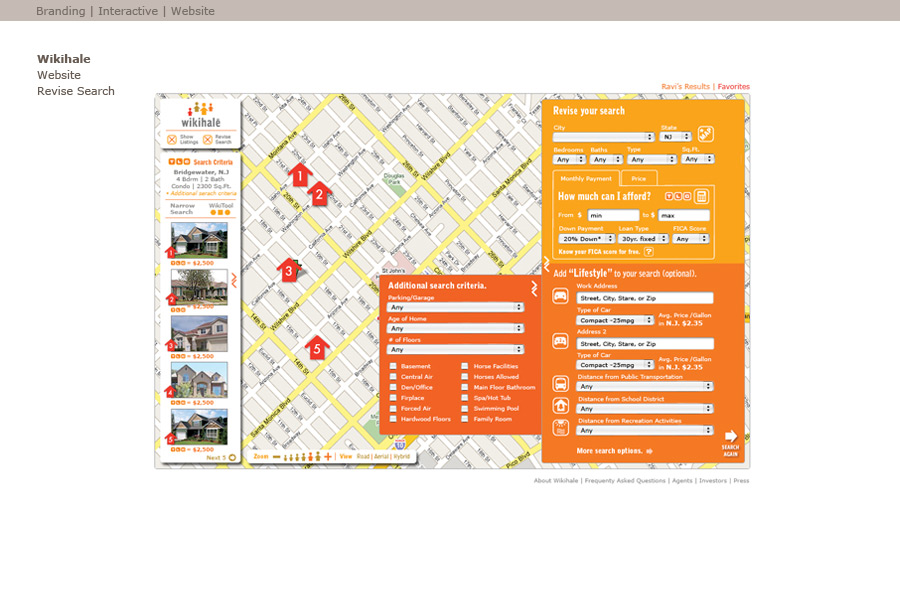The width and height of the screenshot is (900, 600).
Task: Click the FICA score help question icon
Action: click(x=648, y=252)
